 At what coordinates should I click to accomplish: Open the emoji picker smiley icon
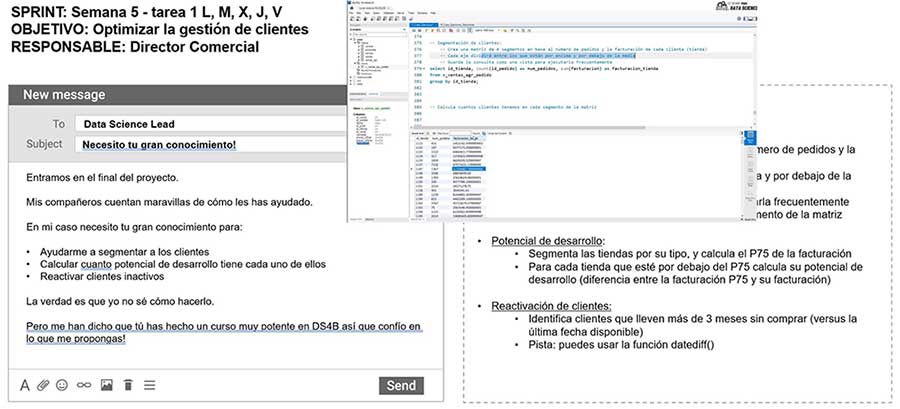point(62,385)
